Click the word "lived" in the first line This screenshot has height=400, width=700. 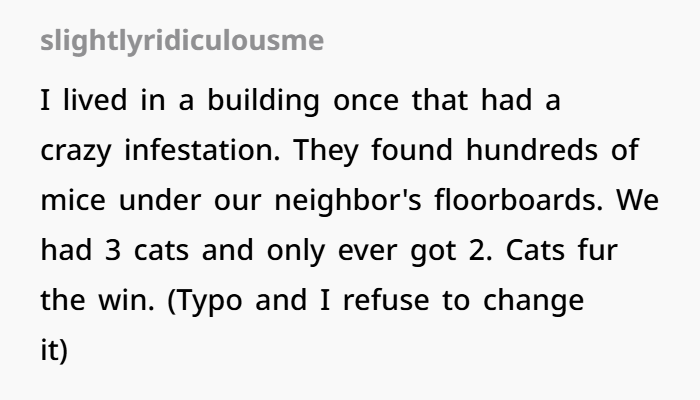coord(95,100)
